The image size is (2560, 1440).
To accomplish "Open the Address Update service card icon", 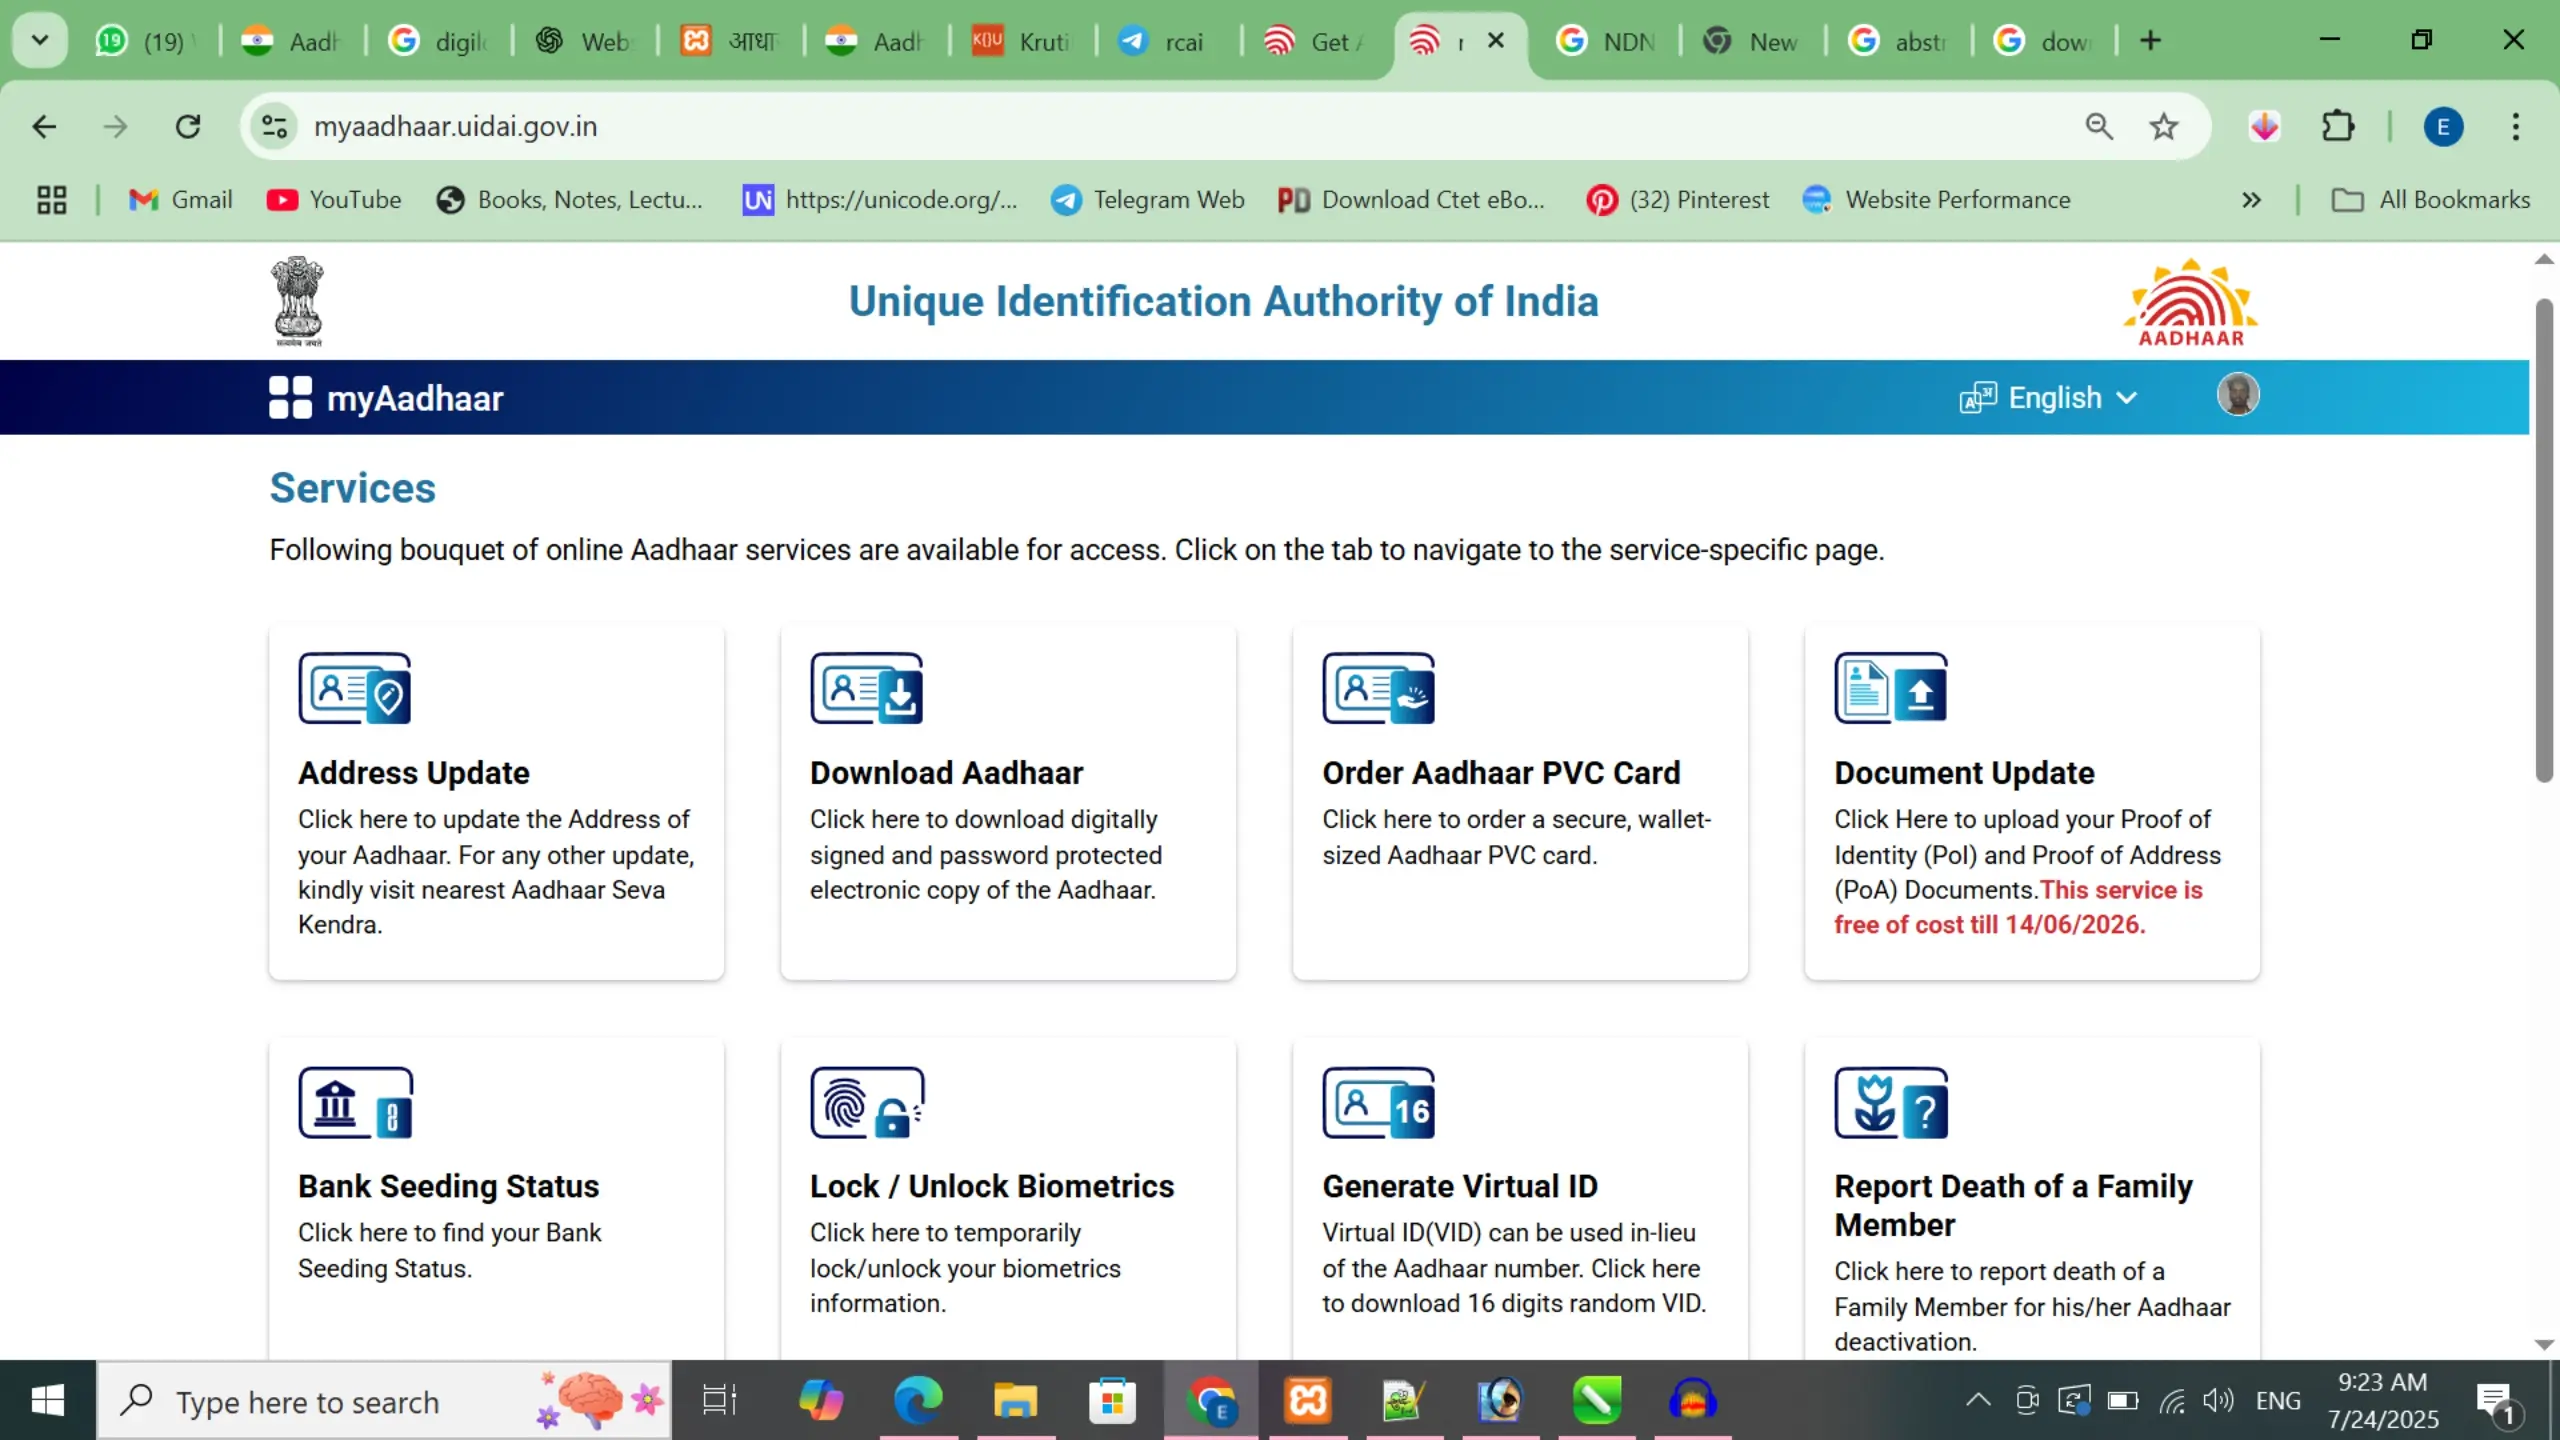I will tap(355, 688).
